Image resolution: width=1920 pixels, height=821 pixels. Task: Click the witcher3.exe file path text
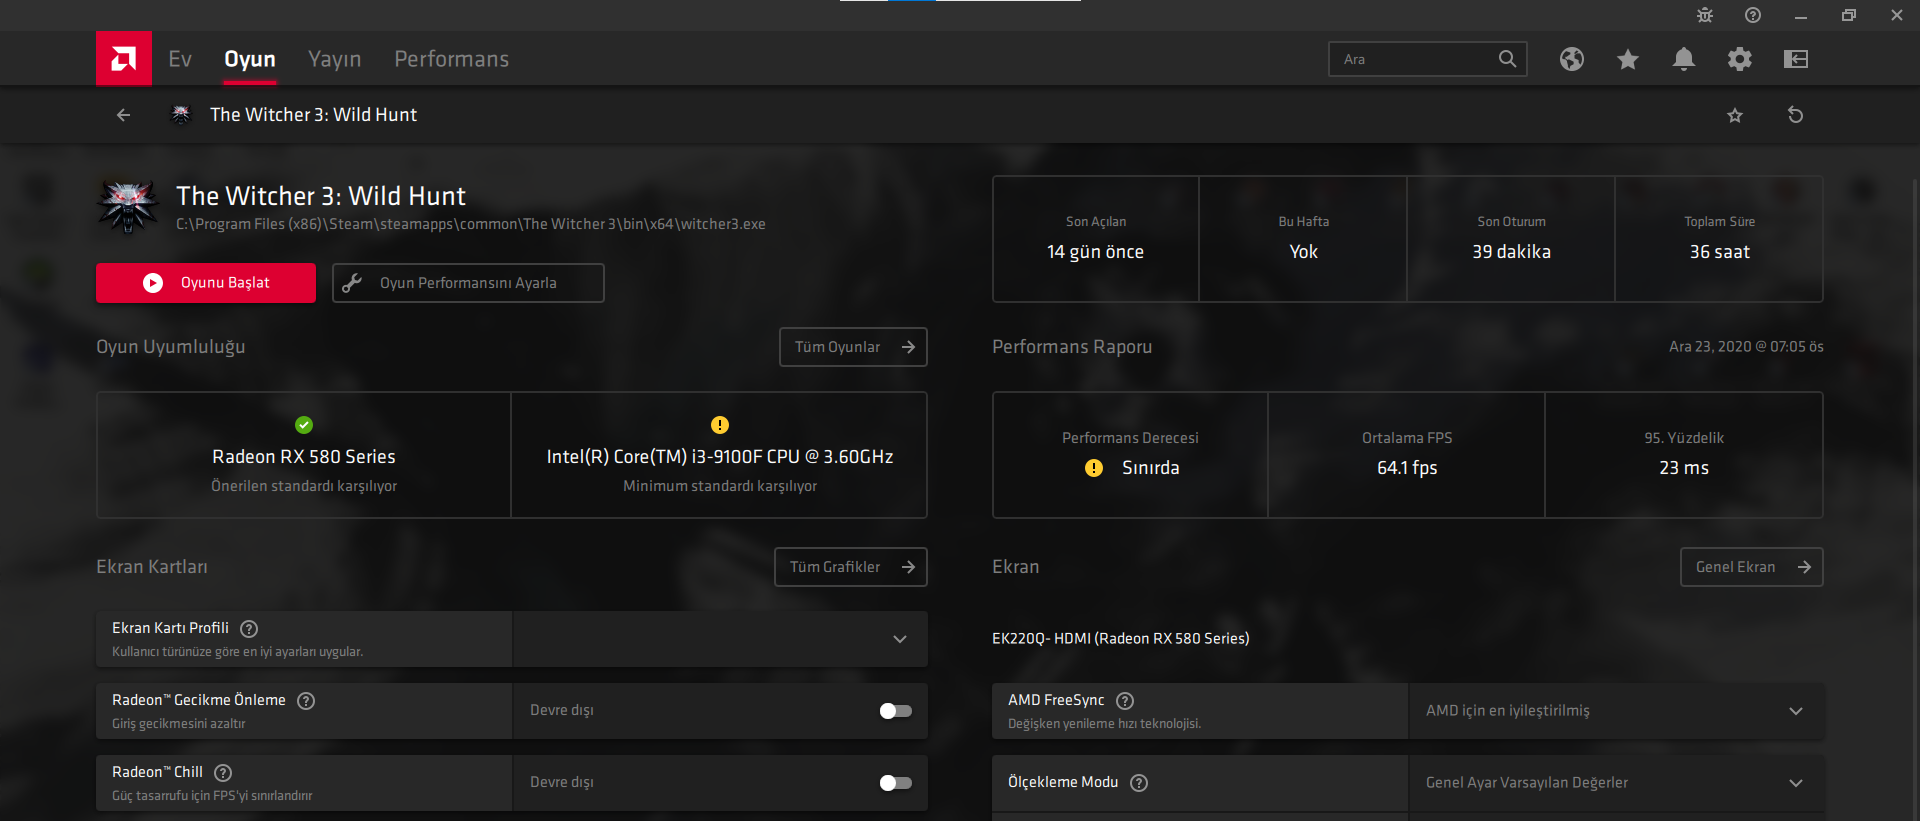coord(471,224)
